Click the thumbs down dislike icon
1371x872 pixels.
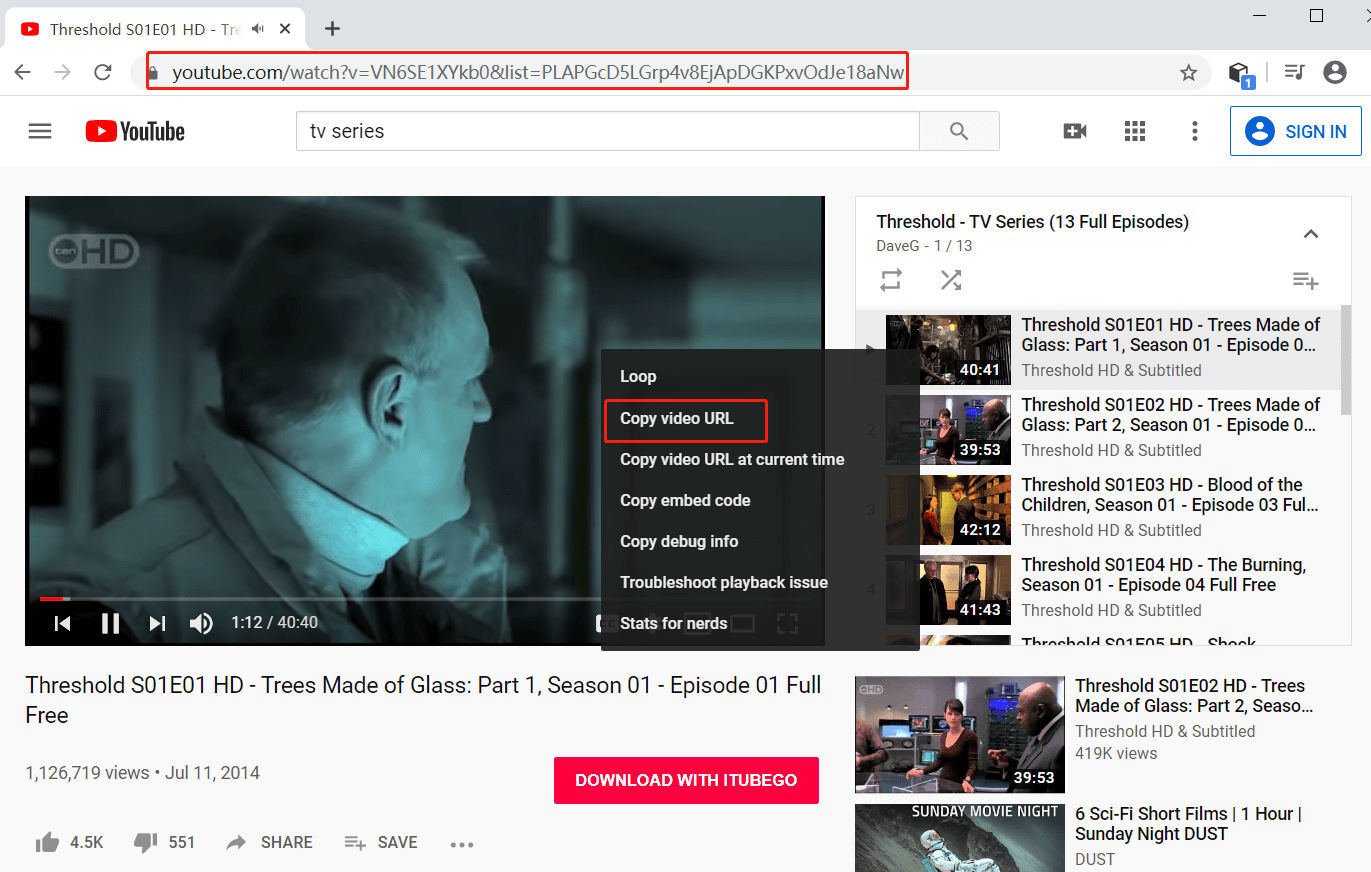click(x=146, y=843)
